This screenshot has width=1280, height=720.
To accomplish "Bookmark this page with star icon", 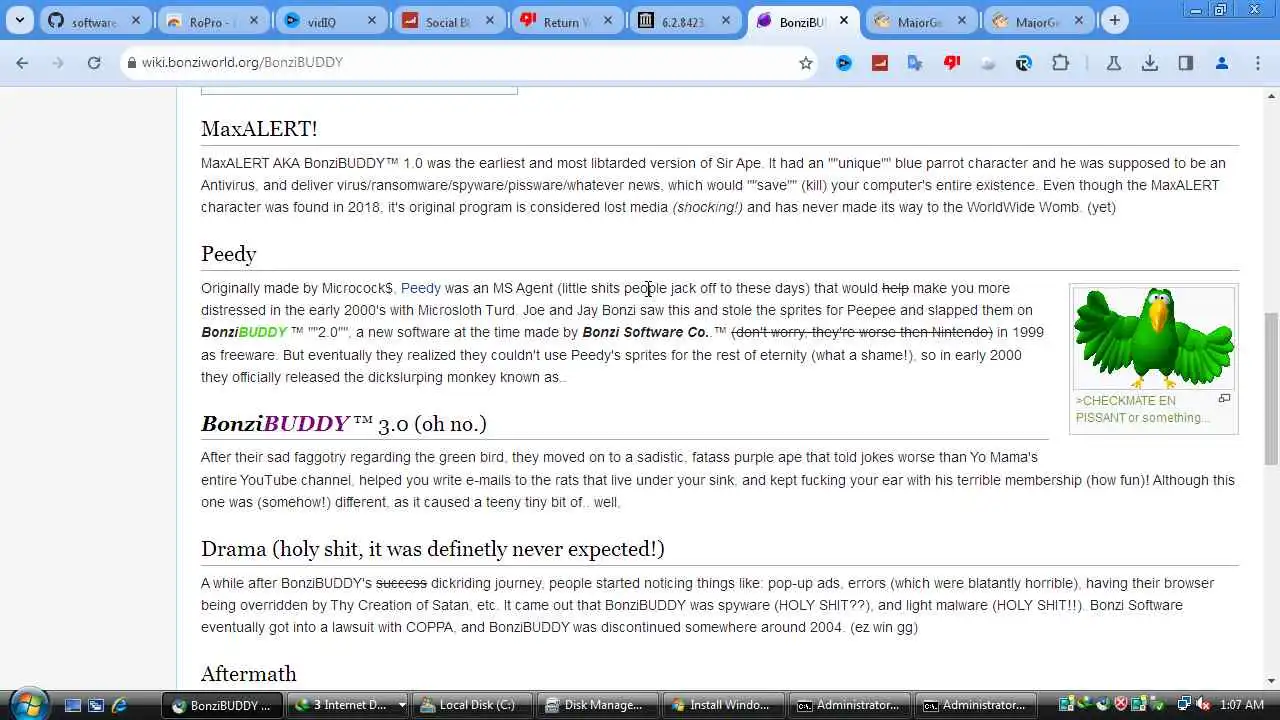I will point(806,62).
